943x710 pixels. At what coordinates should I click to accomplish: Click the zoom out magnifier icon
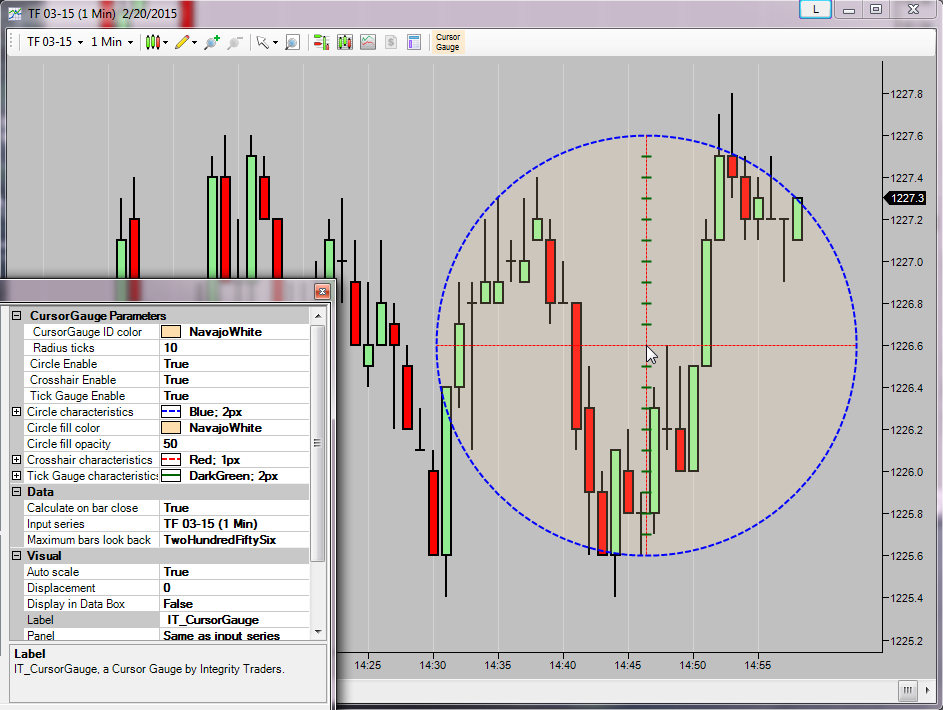pos(235,42)
